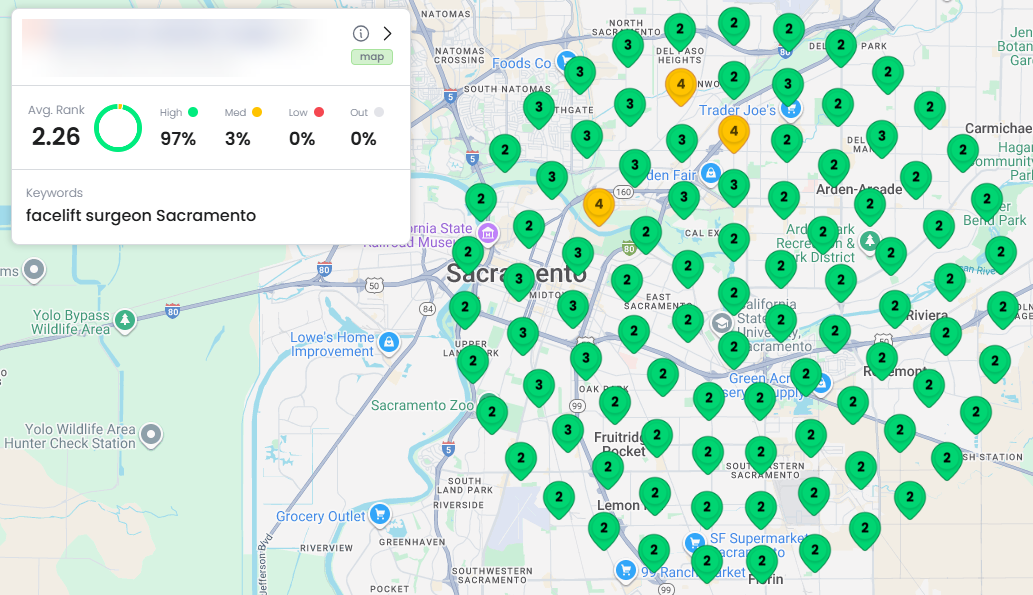This screenshot has width=1033, height=595.
Task: Expand details with the right chevron arrow
Action: click(x=388, y=34)
